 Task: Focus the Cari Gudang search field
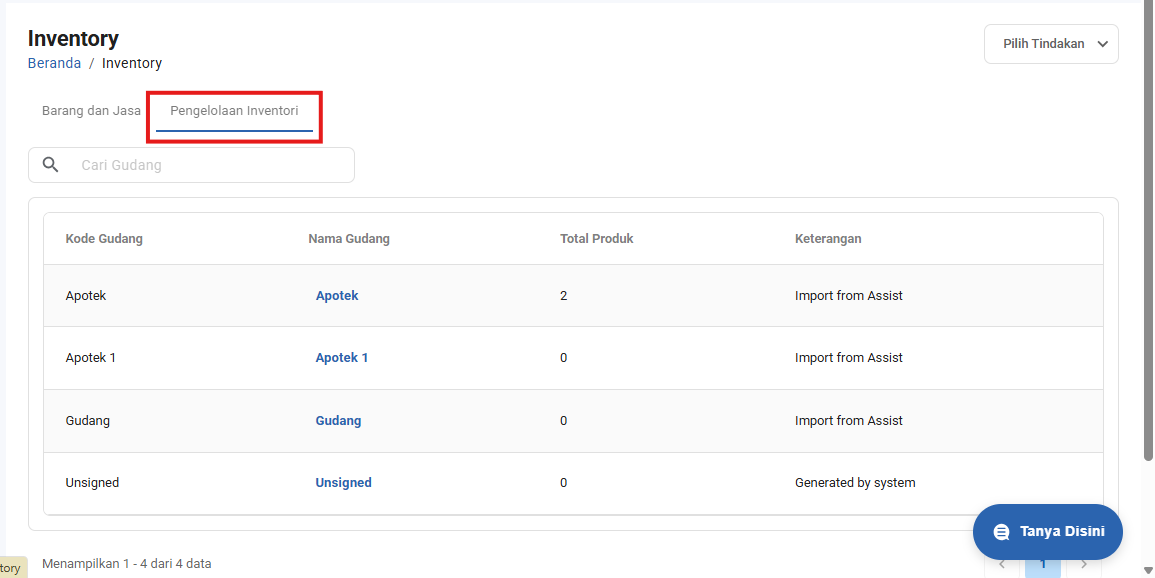tap(210, 165)
